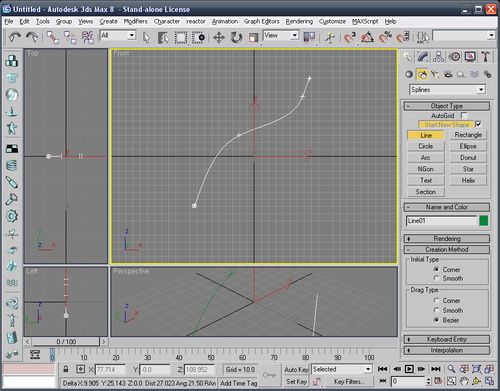Select Corner under Drag Type

436,300
